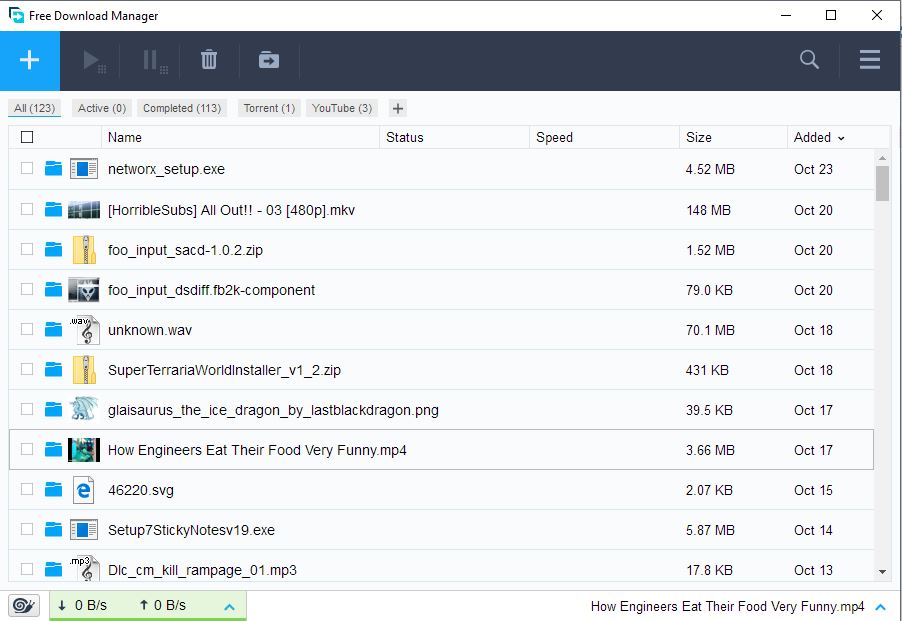Click the delete download trash icon
This screenshot has height=621, width=902.
point(208,60)
